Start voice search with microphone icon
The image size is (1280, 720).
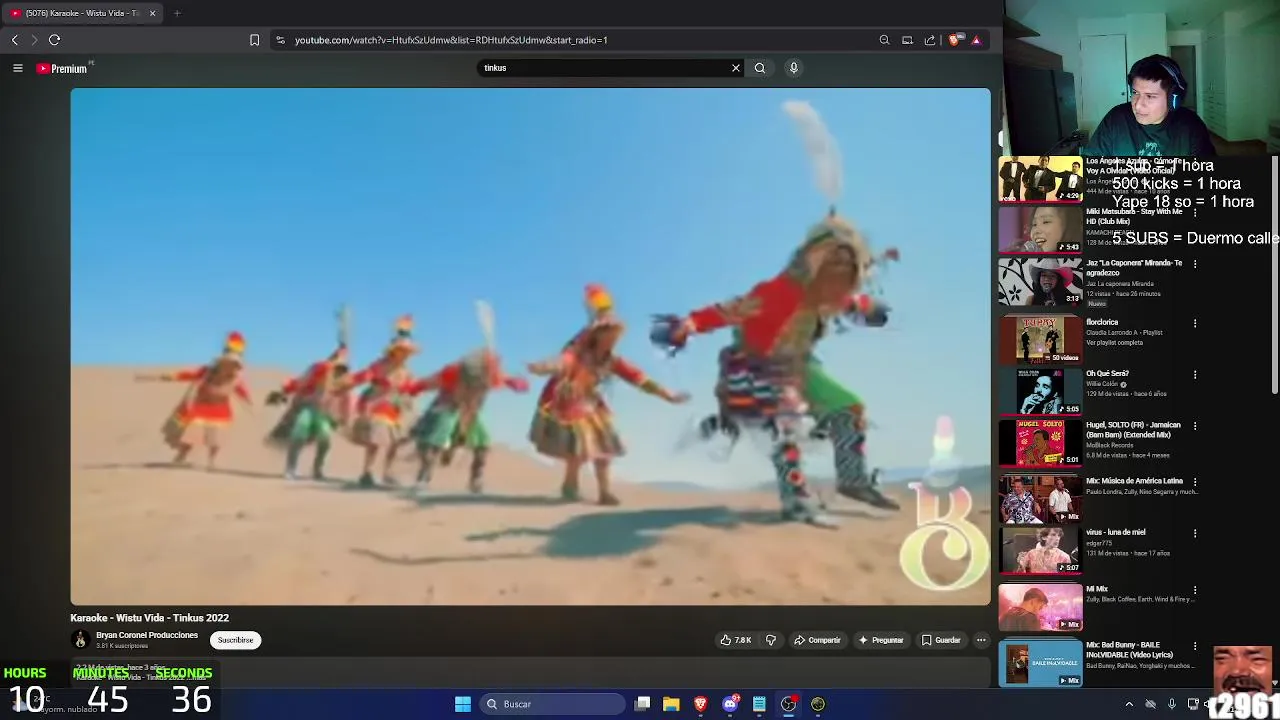tap(794, 68)
